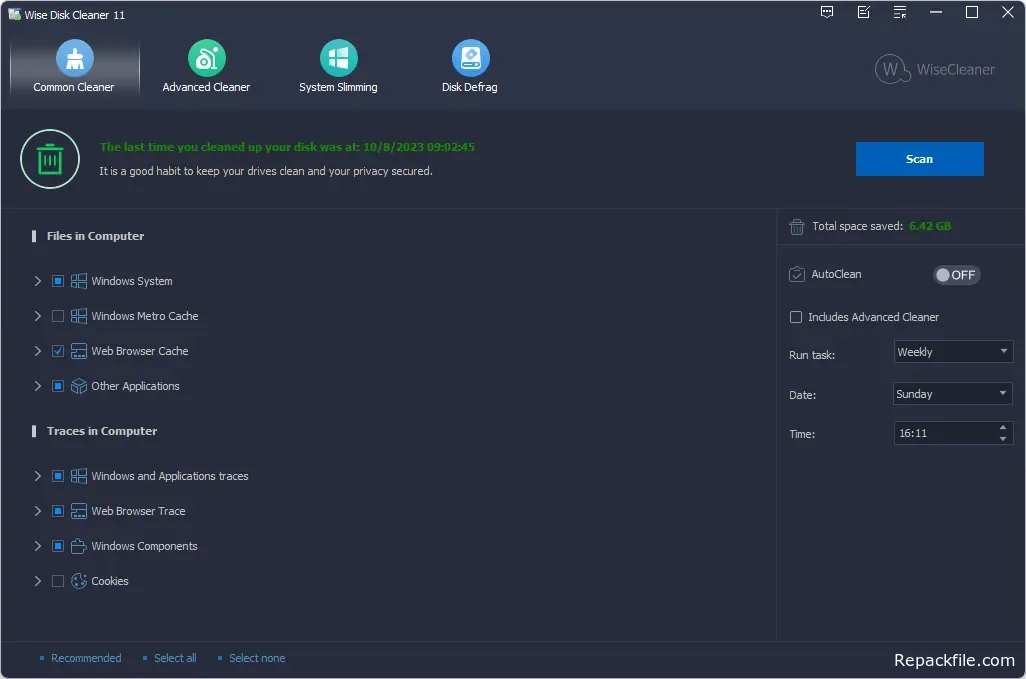Click the WiseCleaner logo
1026x679 pixels.
pyautogui.click(x=934, y=69)
